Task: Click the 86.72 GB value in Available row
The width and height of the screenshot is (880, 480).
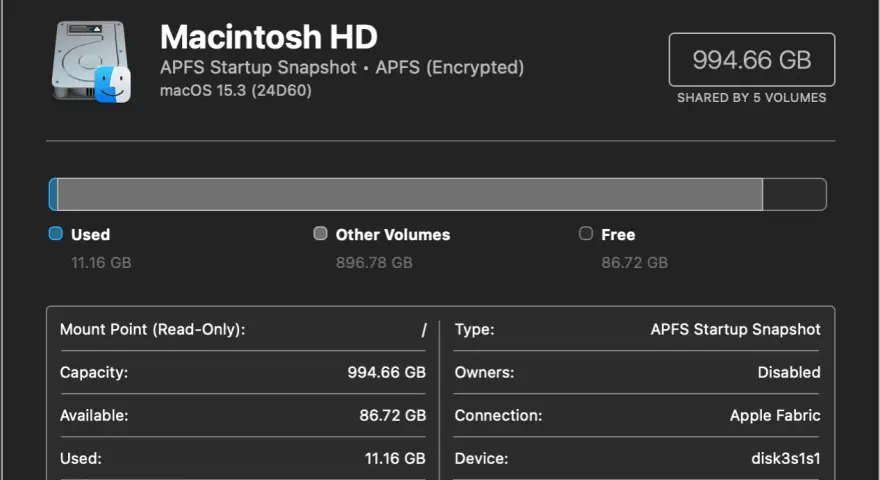Action: pos(393,415)
